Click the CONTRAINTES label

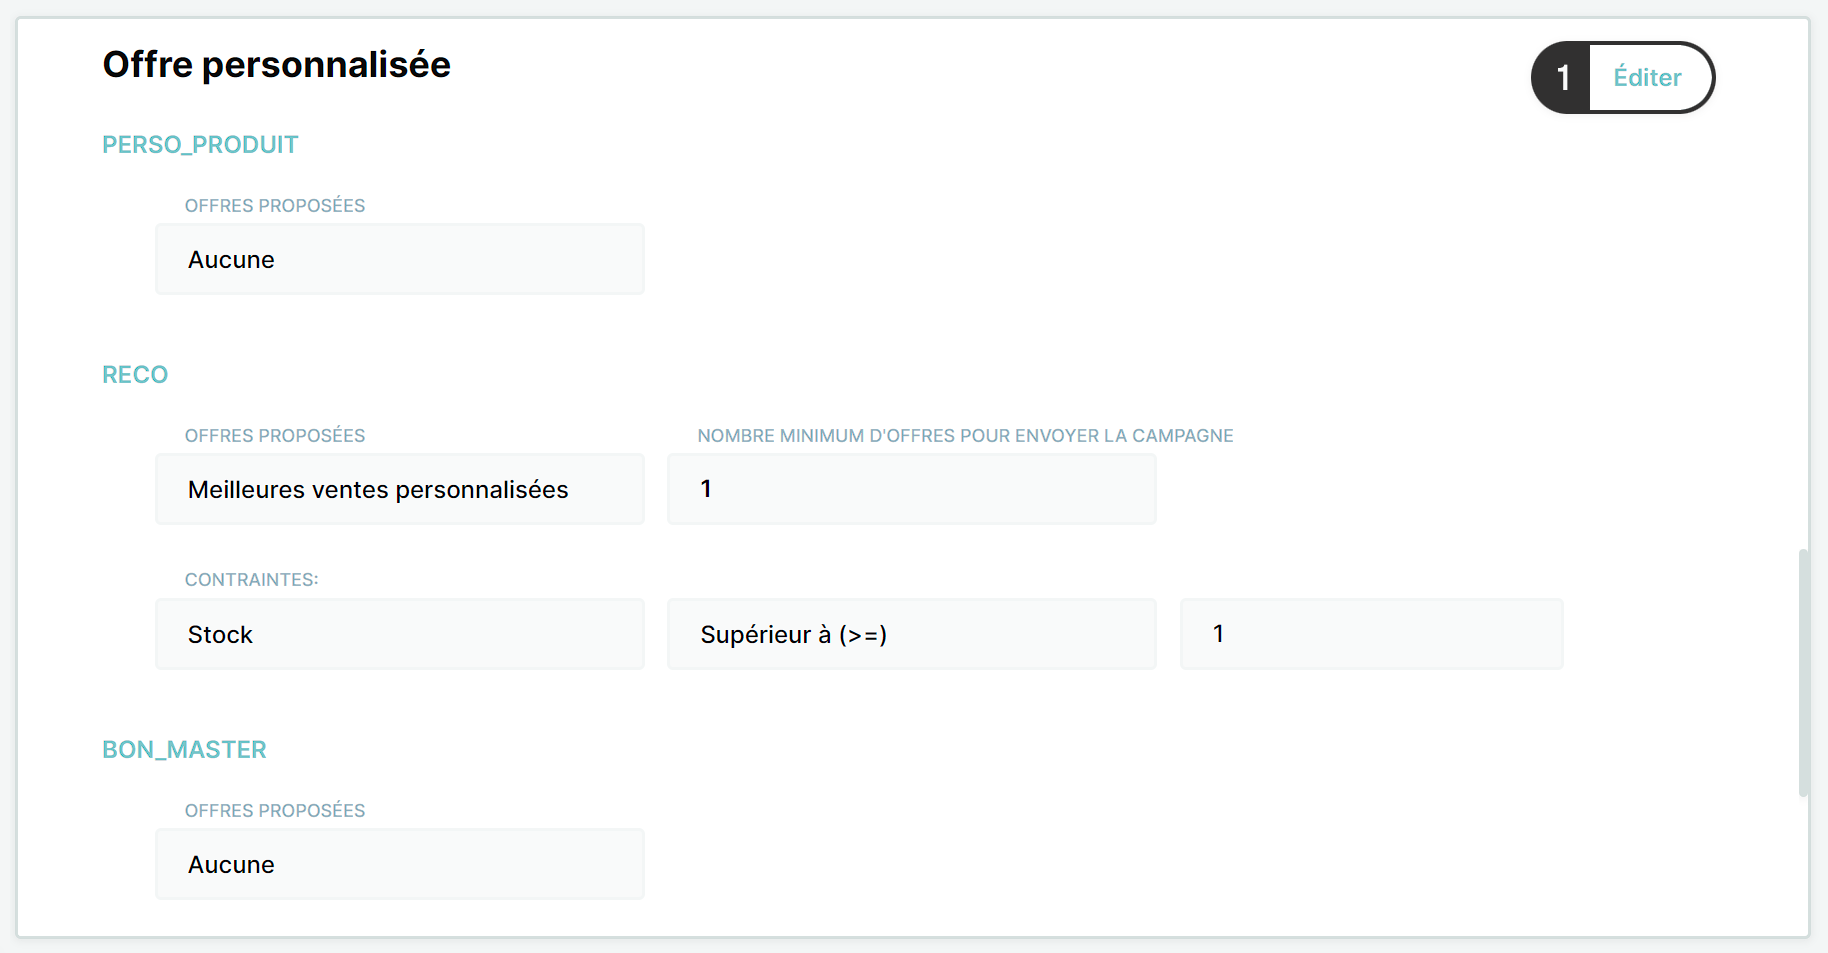[252, 580]
